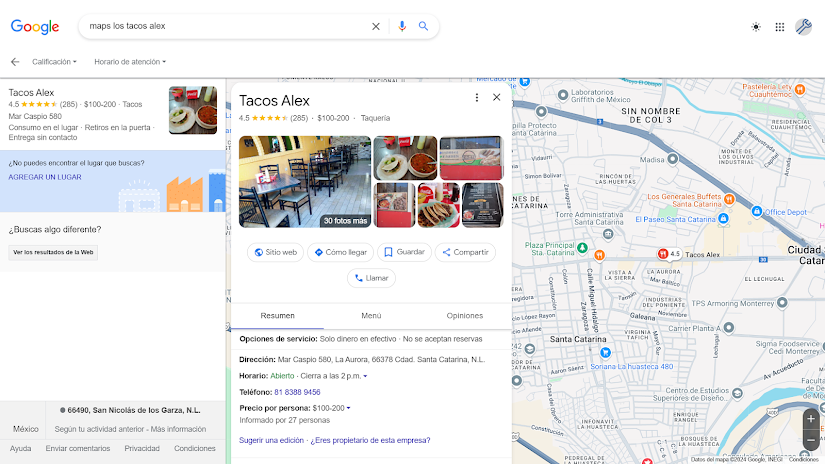Image resolution: width=825 pixels, height=464 pixels.
Task: Open the Privacidad footer link
Action: coord(142,449)
